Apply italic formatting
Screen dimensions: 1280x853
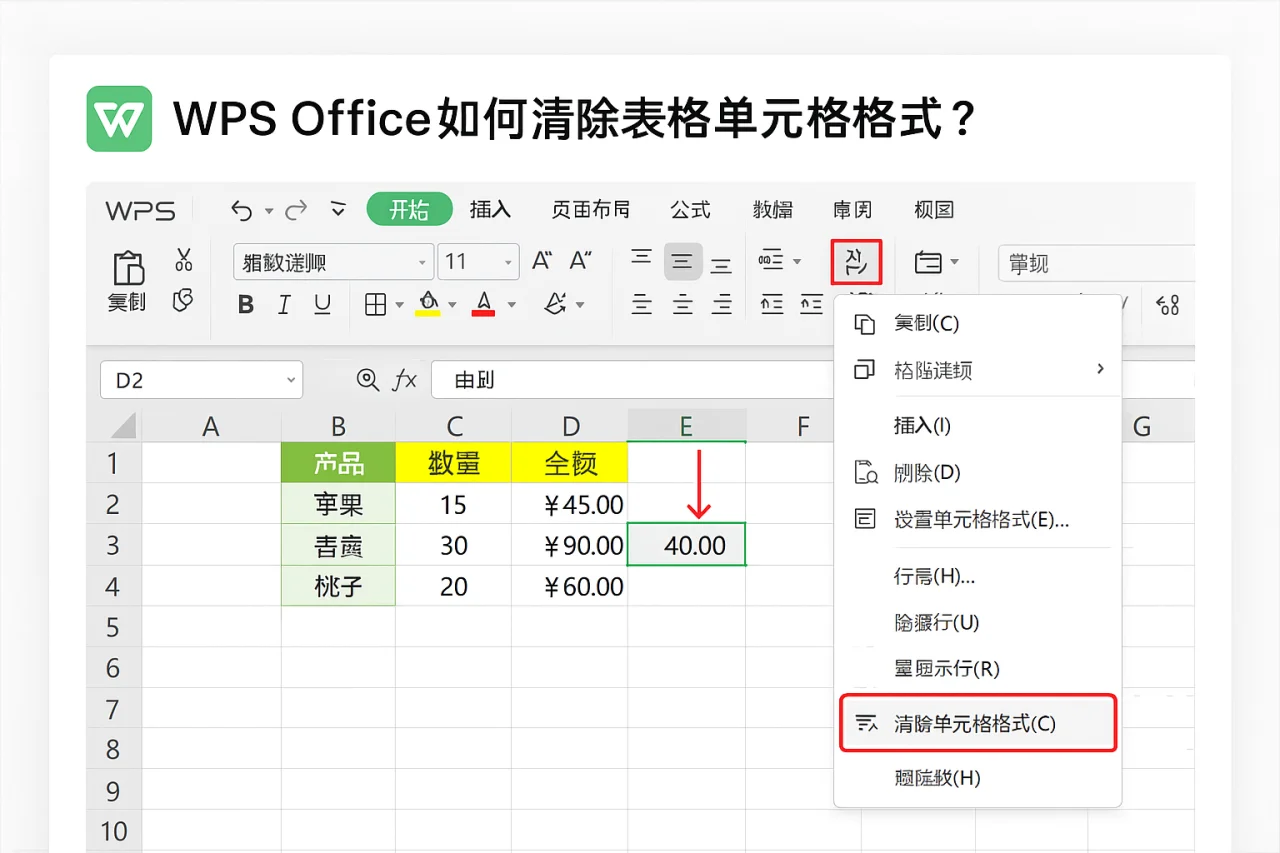pyautogui.click(x=283, y=305)
